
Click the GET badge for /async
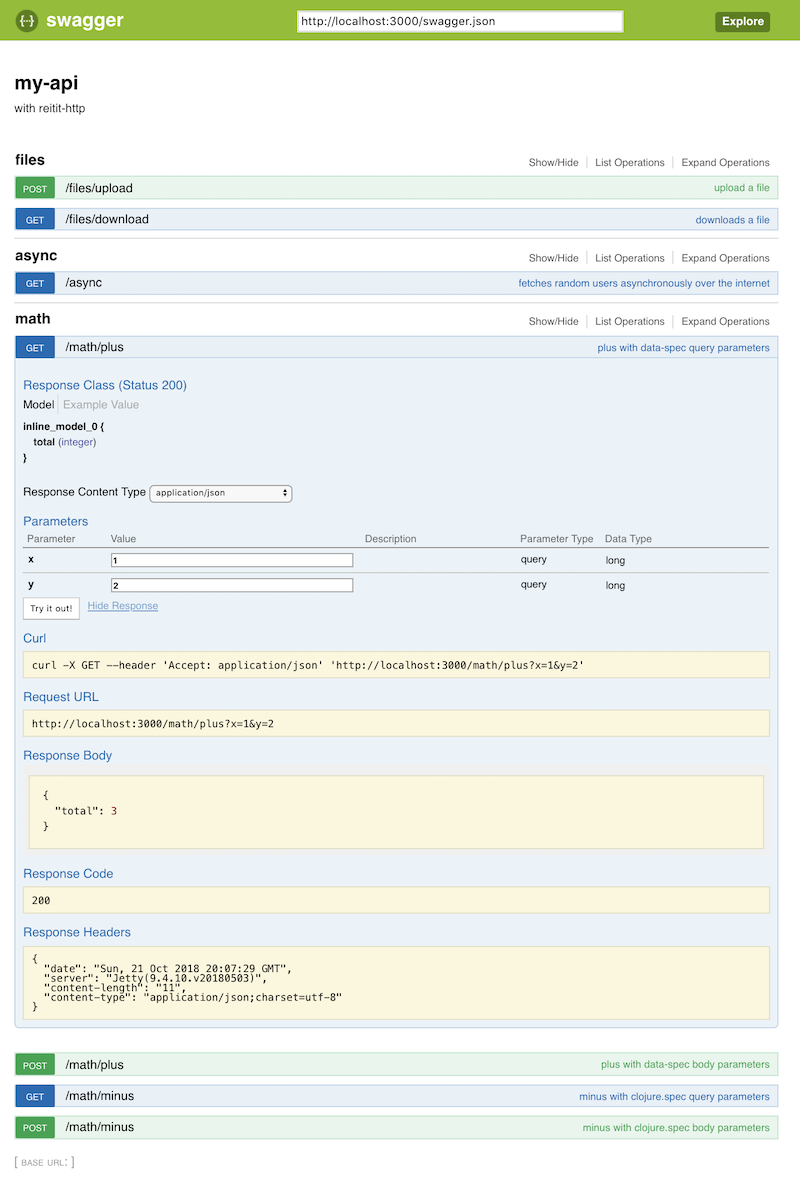pos(35,283)
